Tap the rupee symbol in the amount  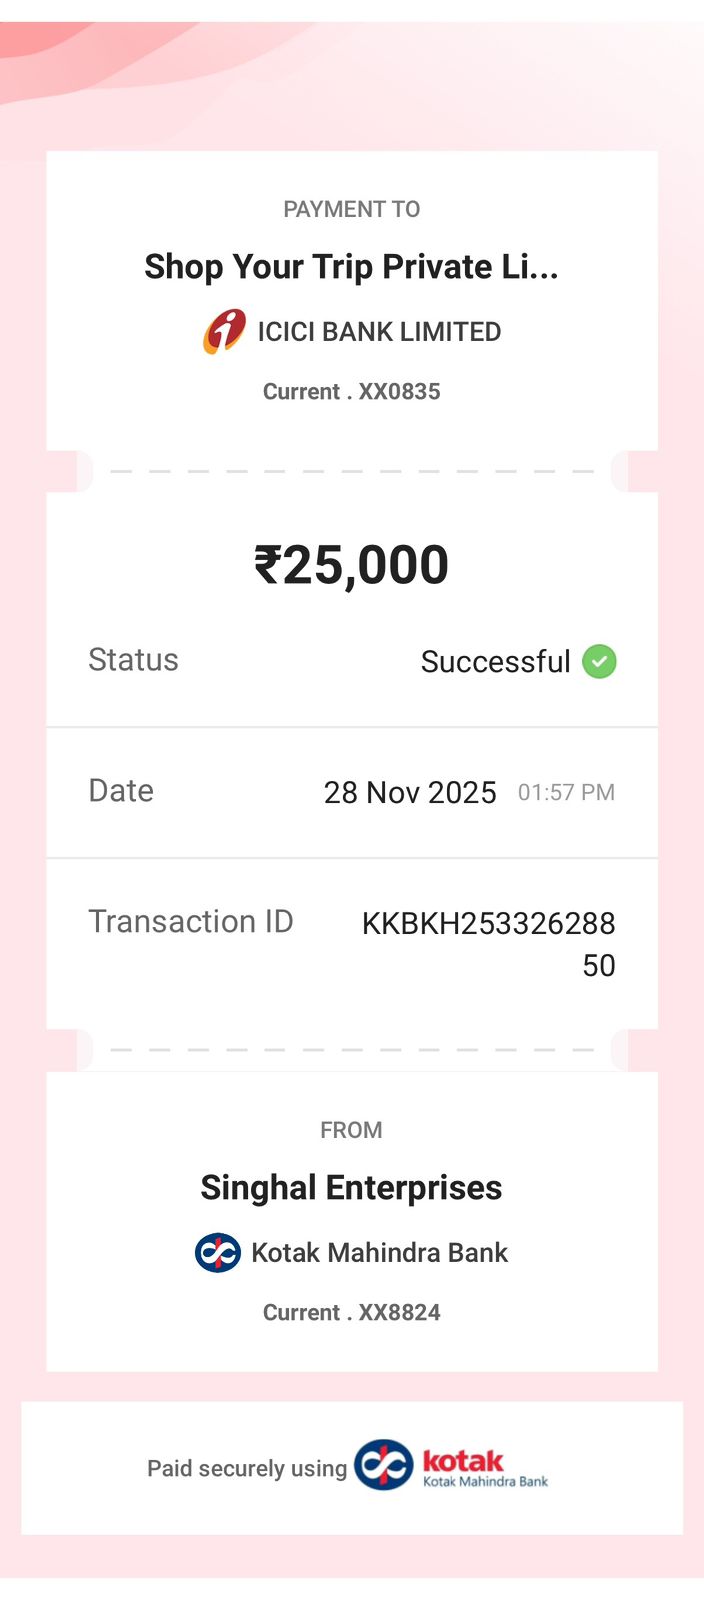pyautogui.click(x=267, y=565)
